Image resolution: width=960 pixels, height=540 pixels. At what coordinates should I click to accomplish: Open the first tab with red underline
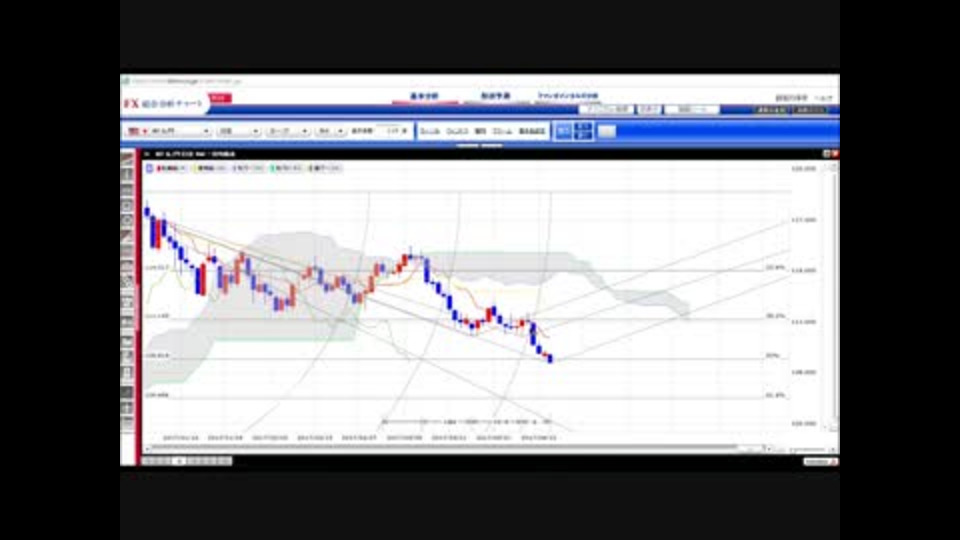[x=424, y=97]
